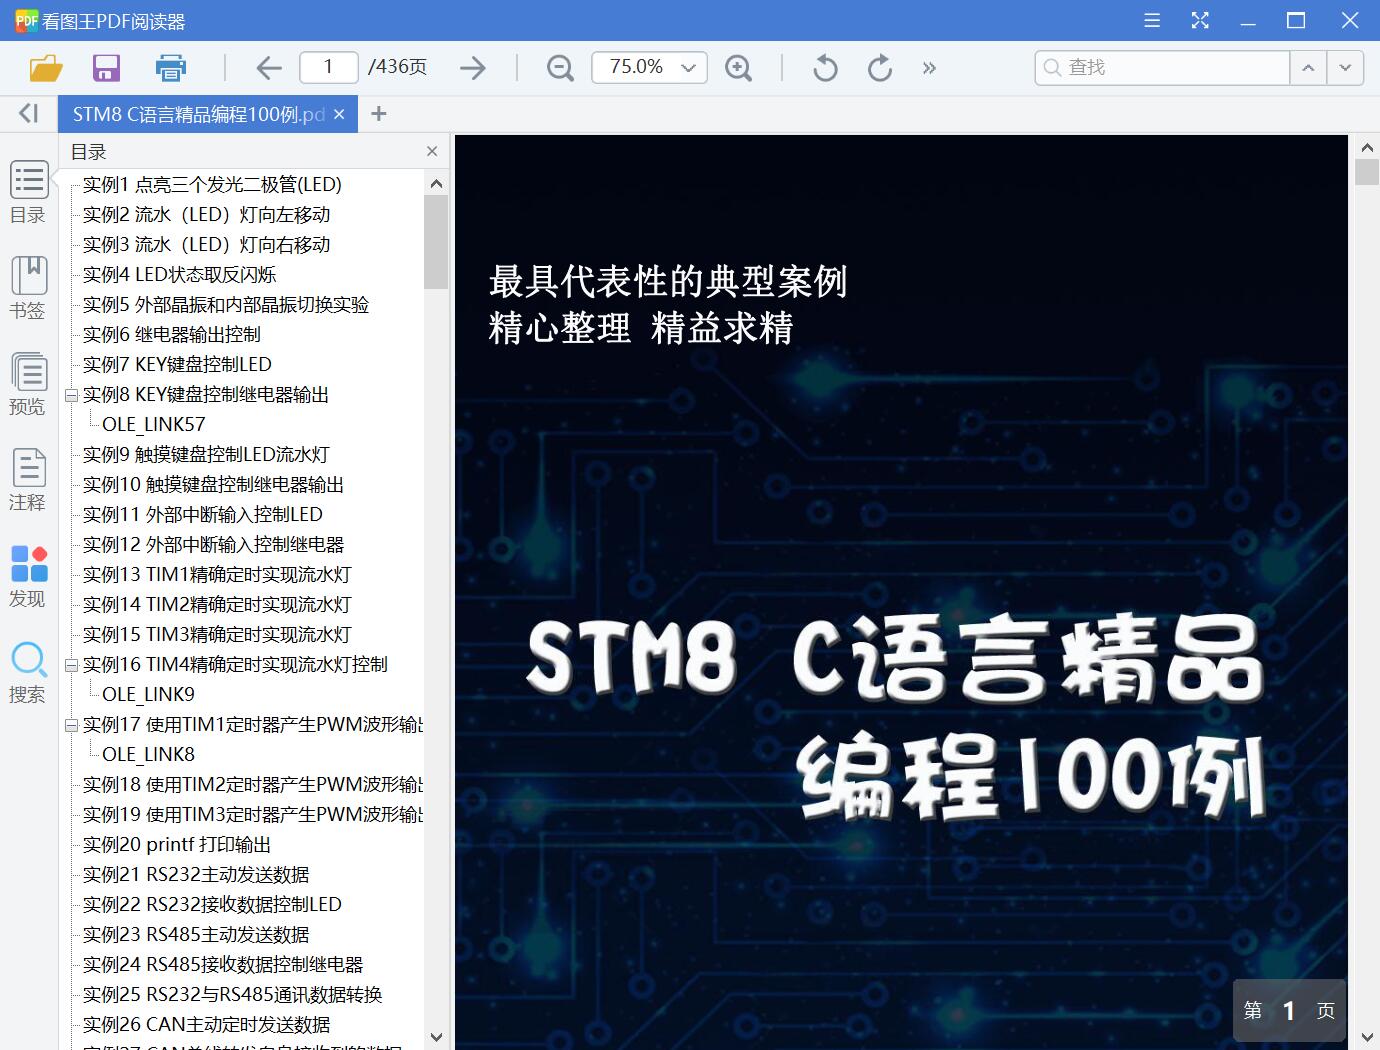Open the 书签 bookmarks panel
The image size is (1380, 1050).
point(28,287)
